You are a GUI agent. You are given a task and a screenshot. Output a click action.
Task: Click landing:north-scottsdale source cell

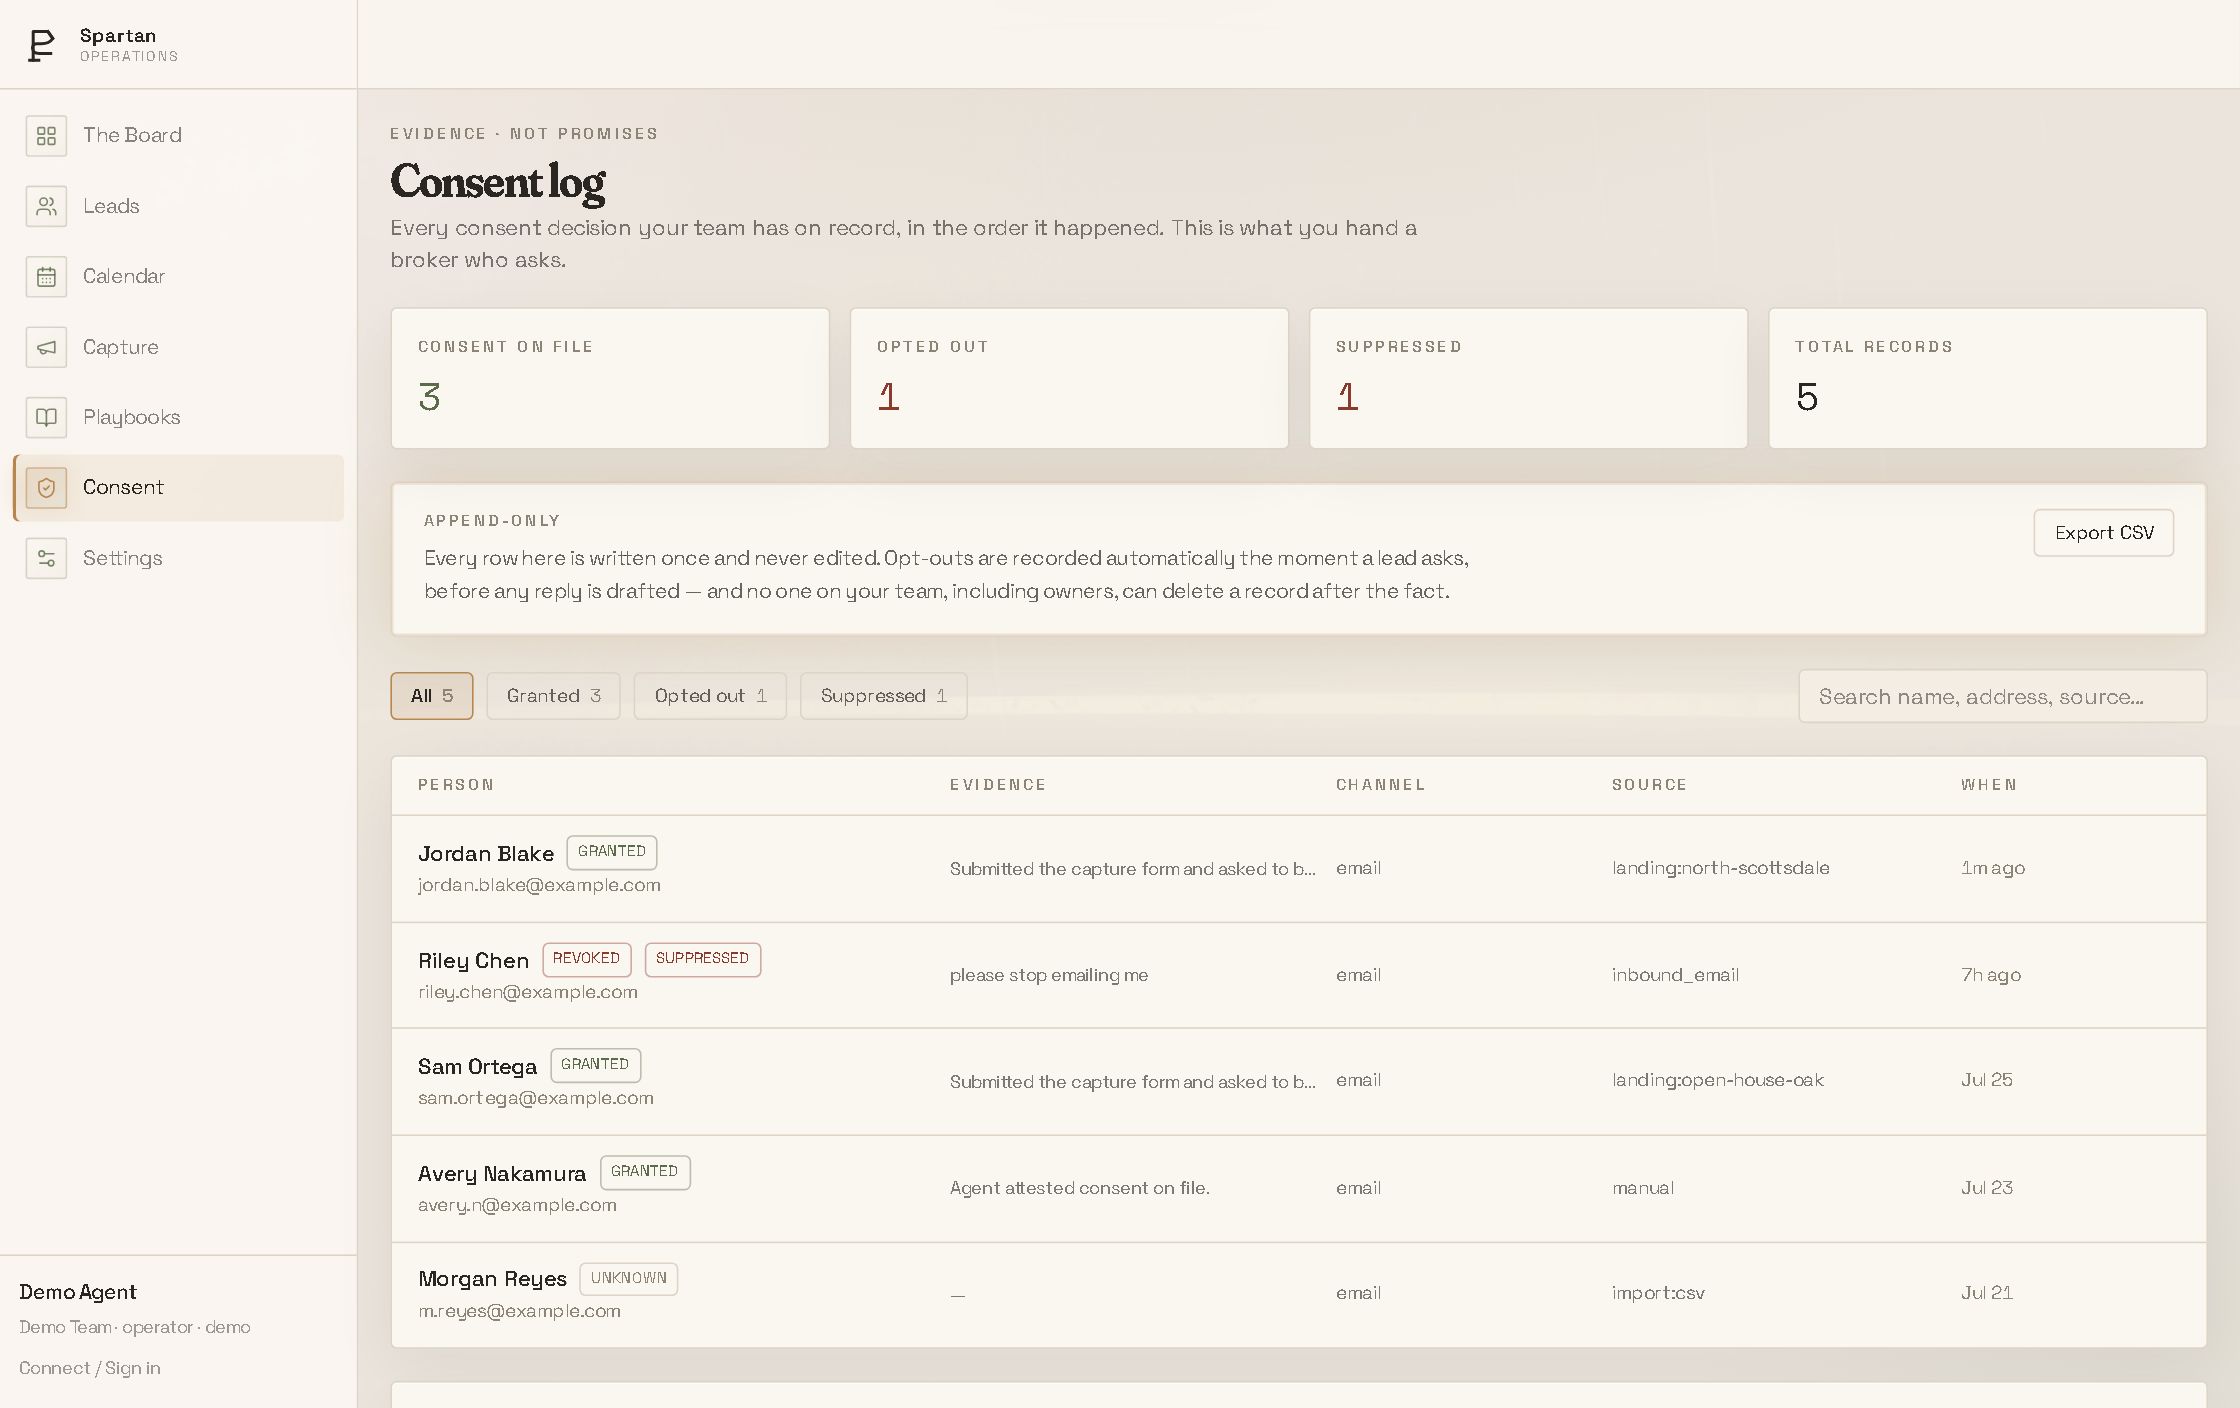1721,868
